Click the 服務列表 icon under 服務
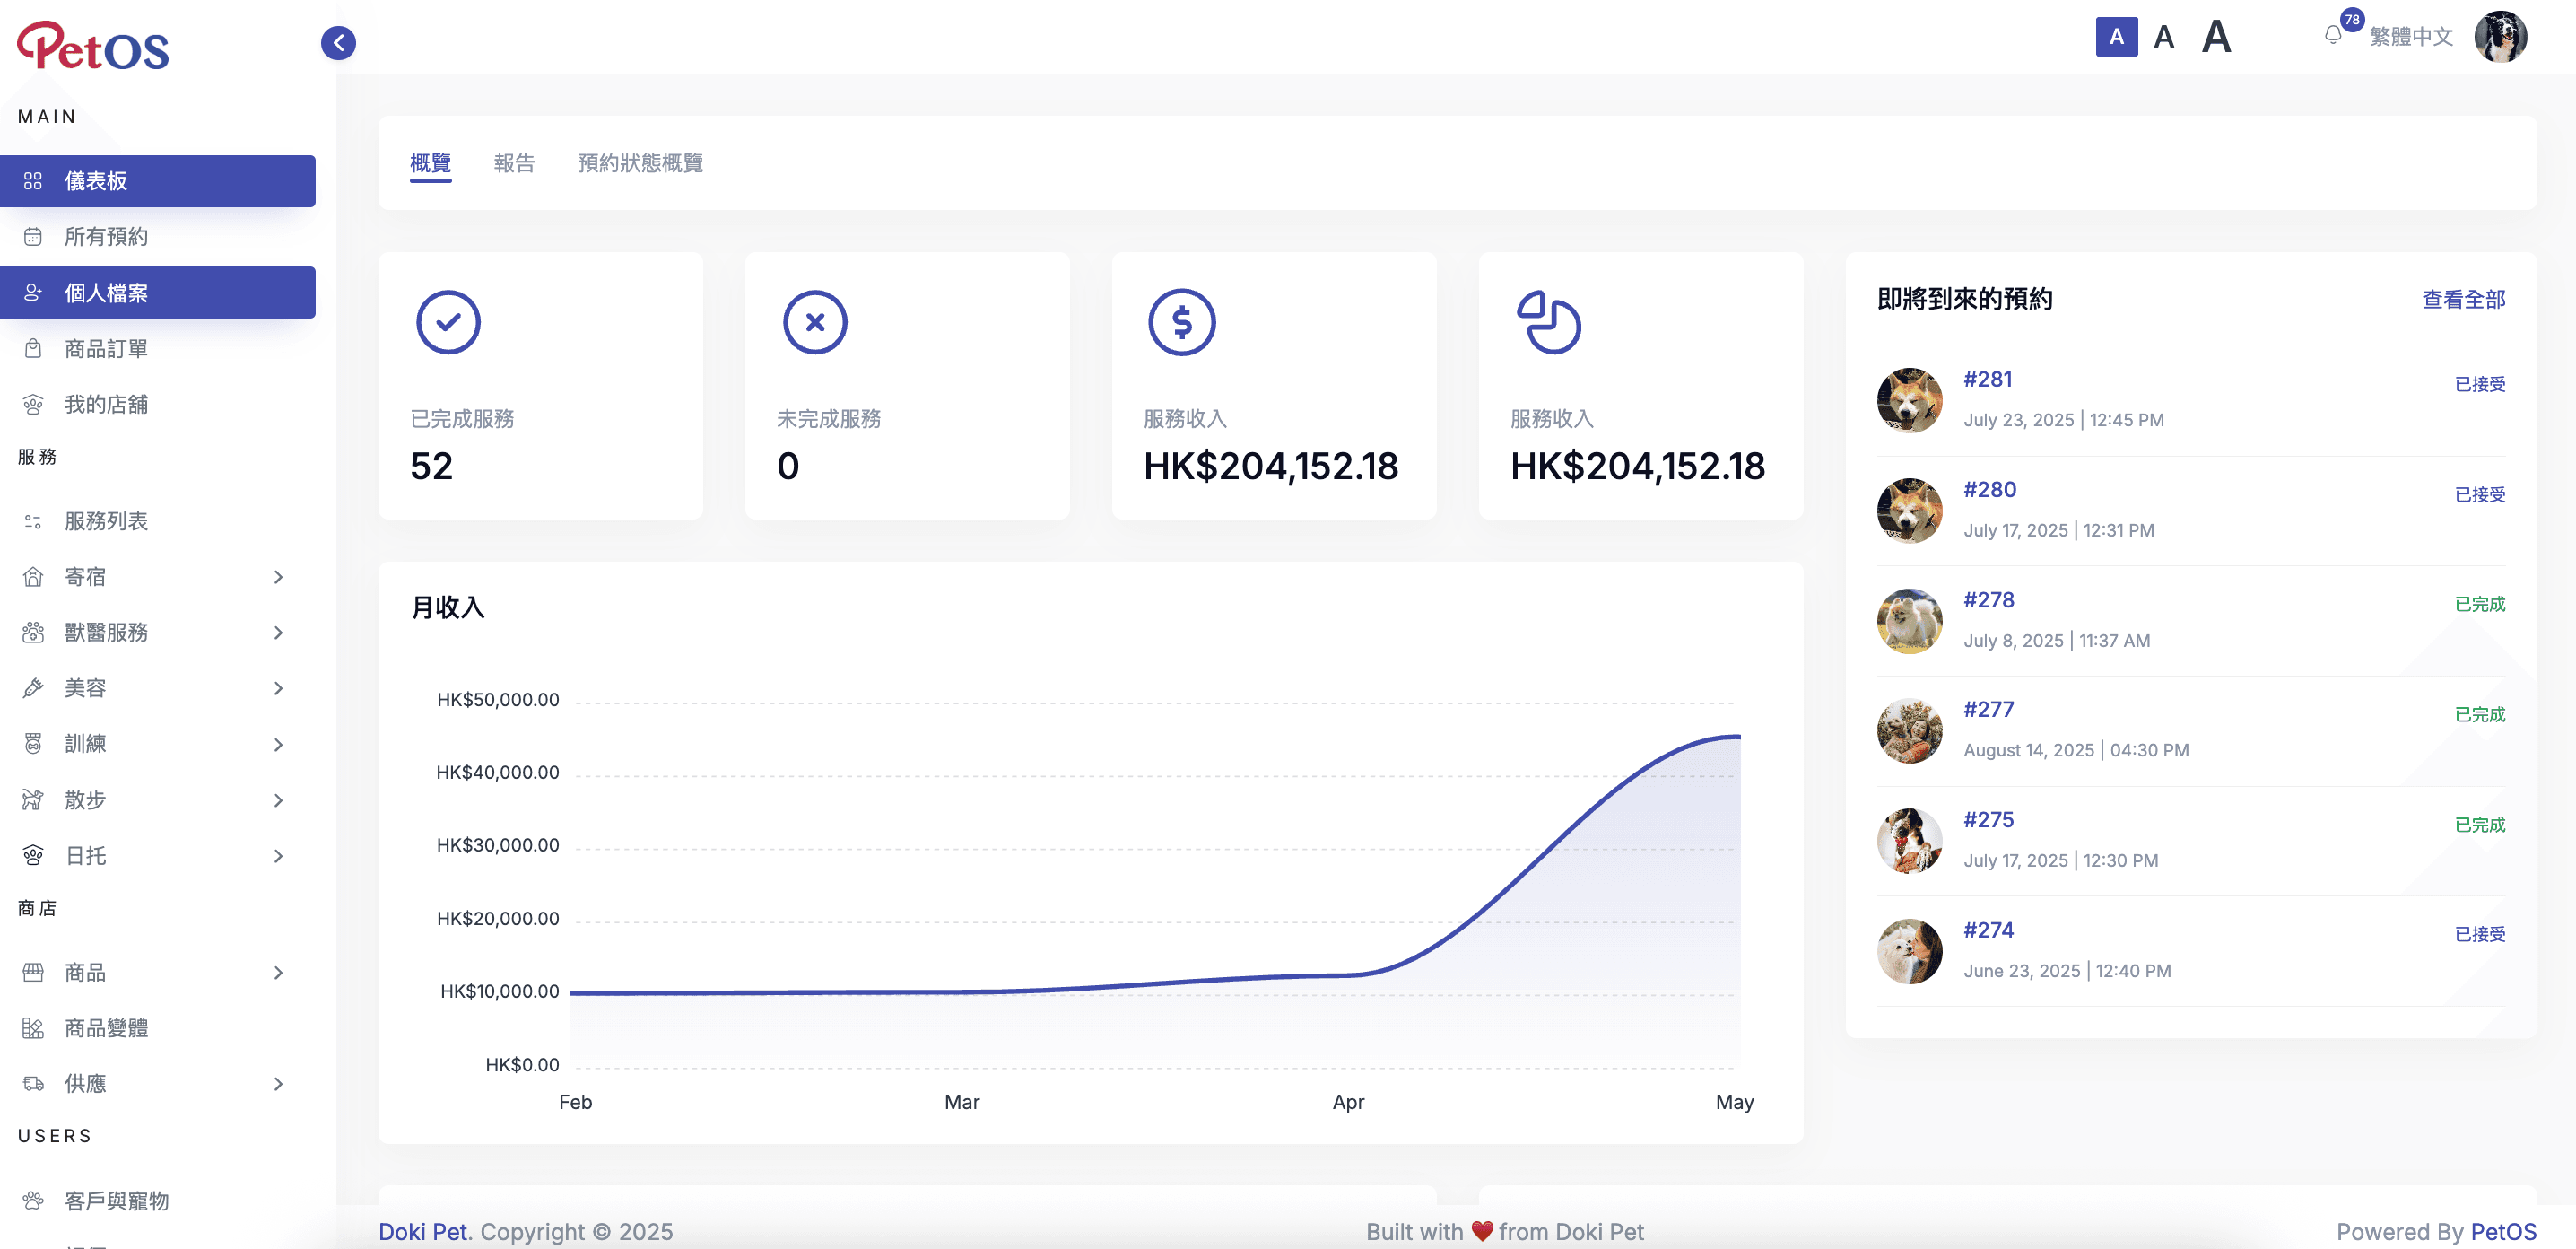Screen dimensions: 2576x1249 [x=33, y=521]
